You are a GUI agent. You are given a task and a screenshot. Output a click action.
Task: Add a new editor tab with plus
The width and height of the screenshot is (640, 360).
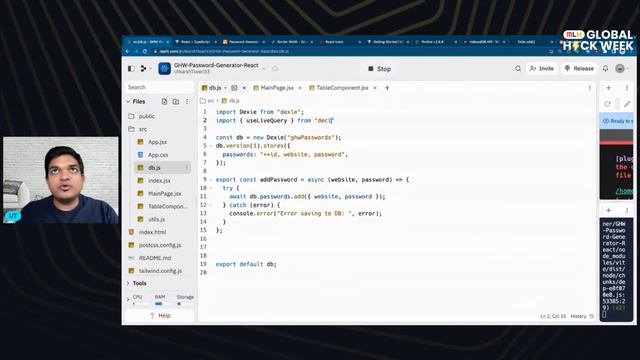pyautogui.click(x=387, y=88)
